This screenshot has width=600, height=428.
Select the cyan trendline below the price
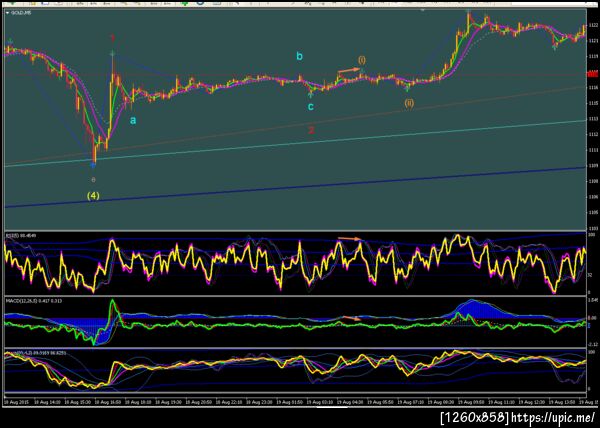[x=295, y=143]
